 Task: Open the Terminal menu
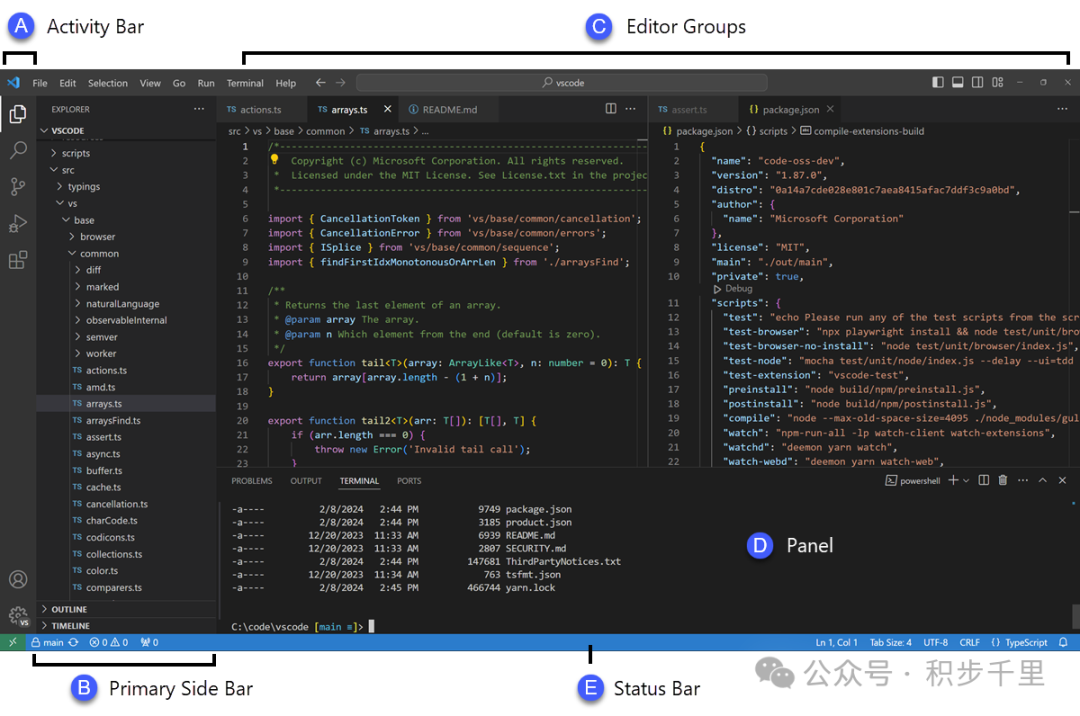(x=245, y=83)
